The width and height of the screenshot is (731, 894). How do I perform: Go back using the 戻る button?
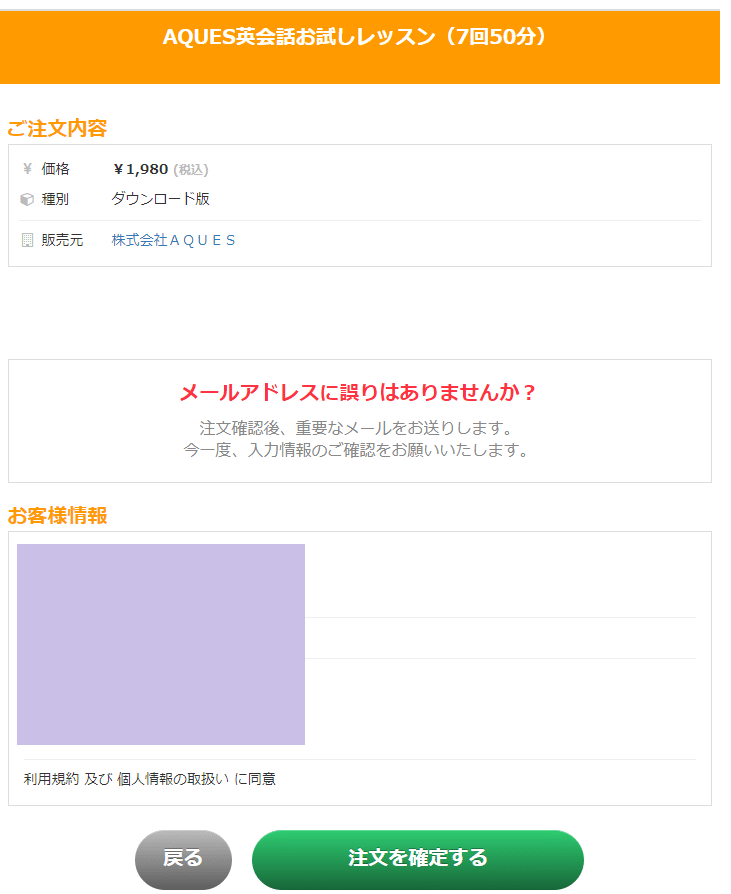[x=183, y=859]
